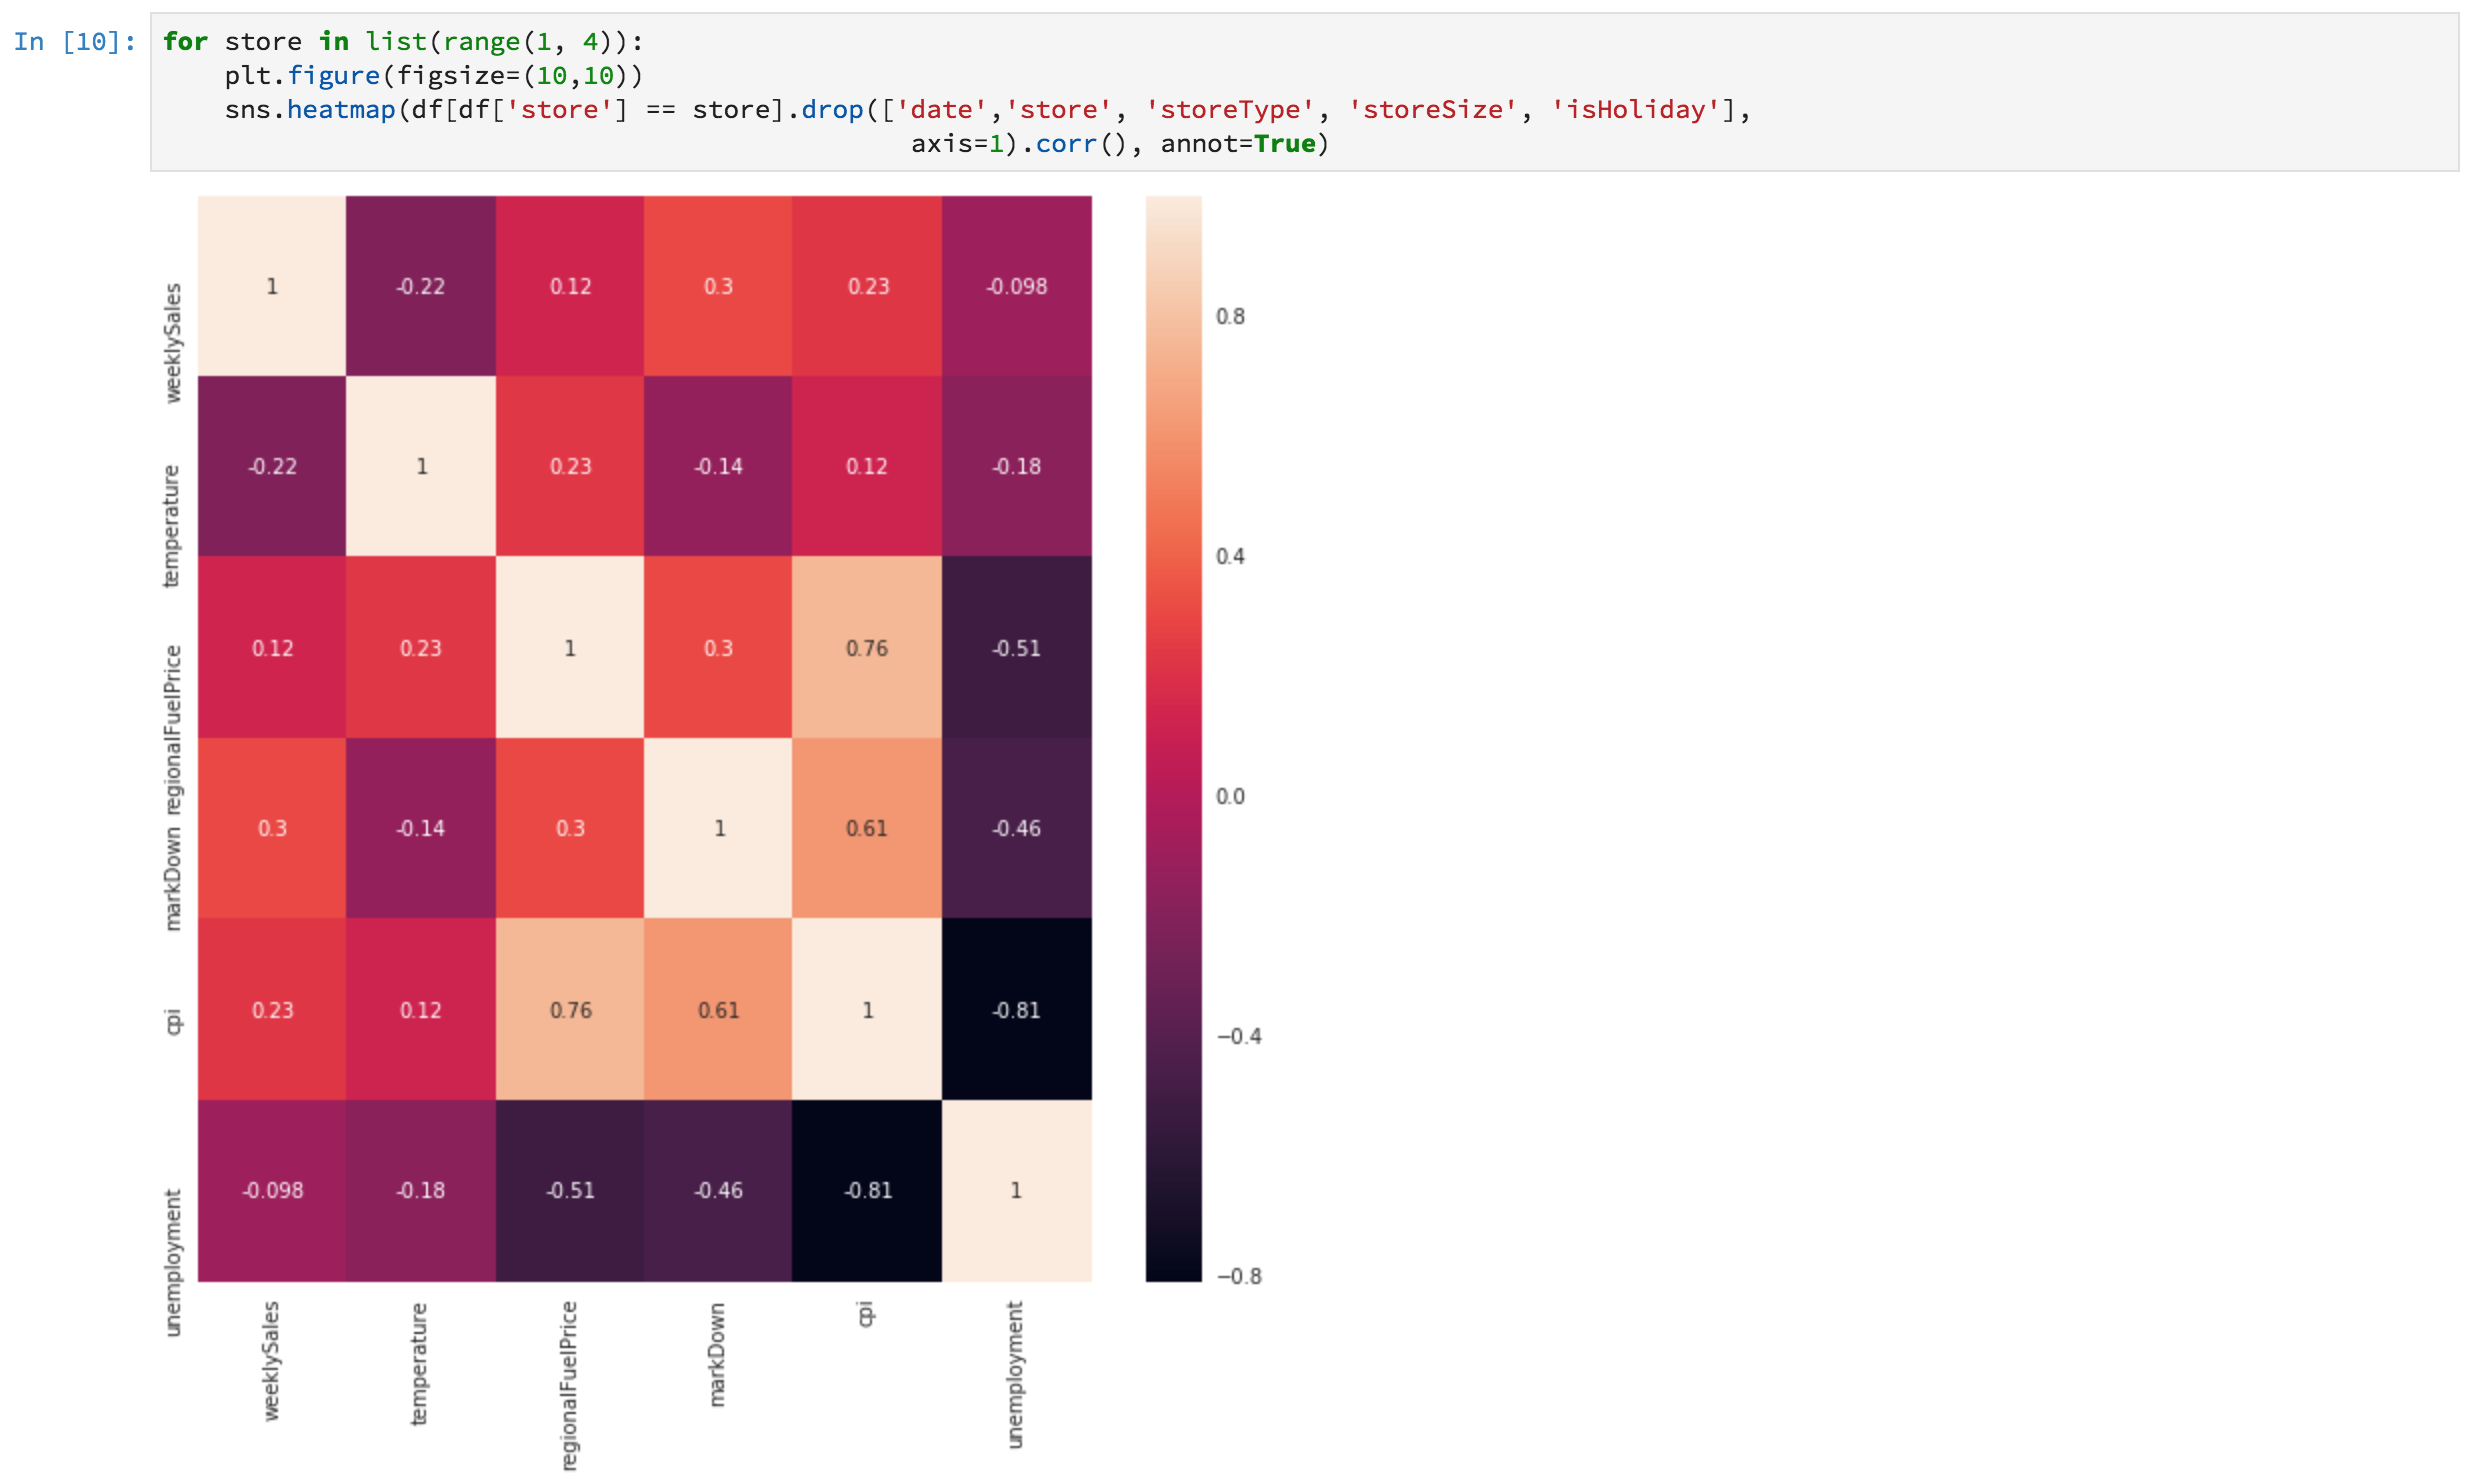Click the 'cpi' y-axis label on the left

(x=173, y=1022)
